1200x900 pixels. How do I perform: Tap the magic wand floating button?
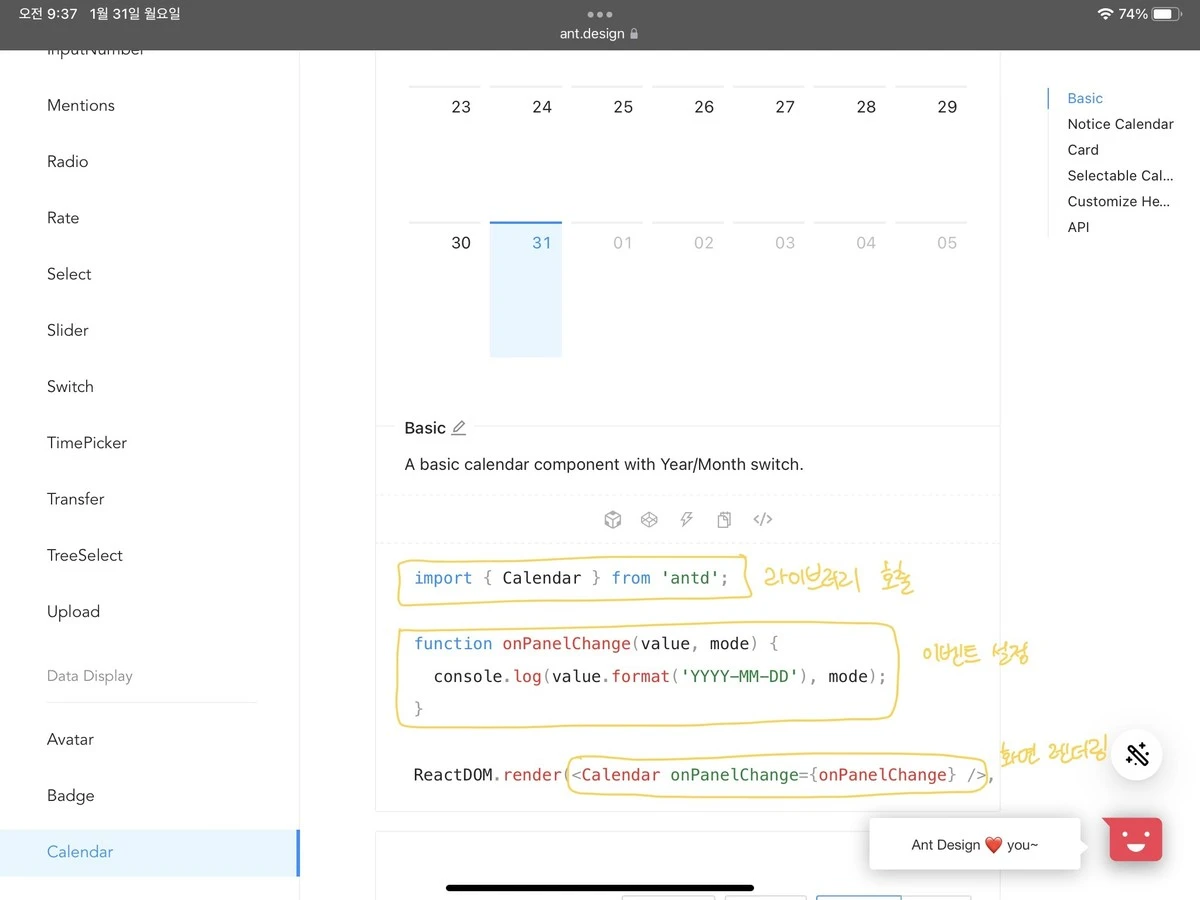click(1136, 754)
